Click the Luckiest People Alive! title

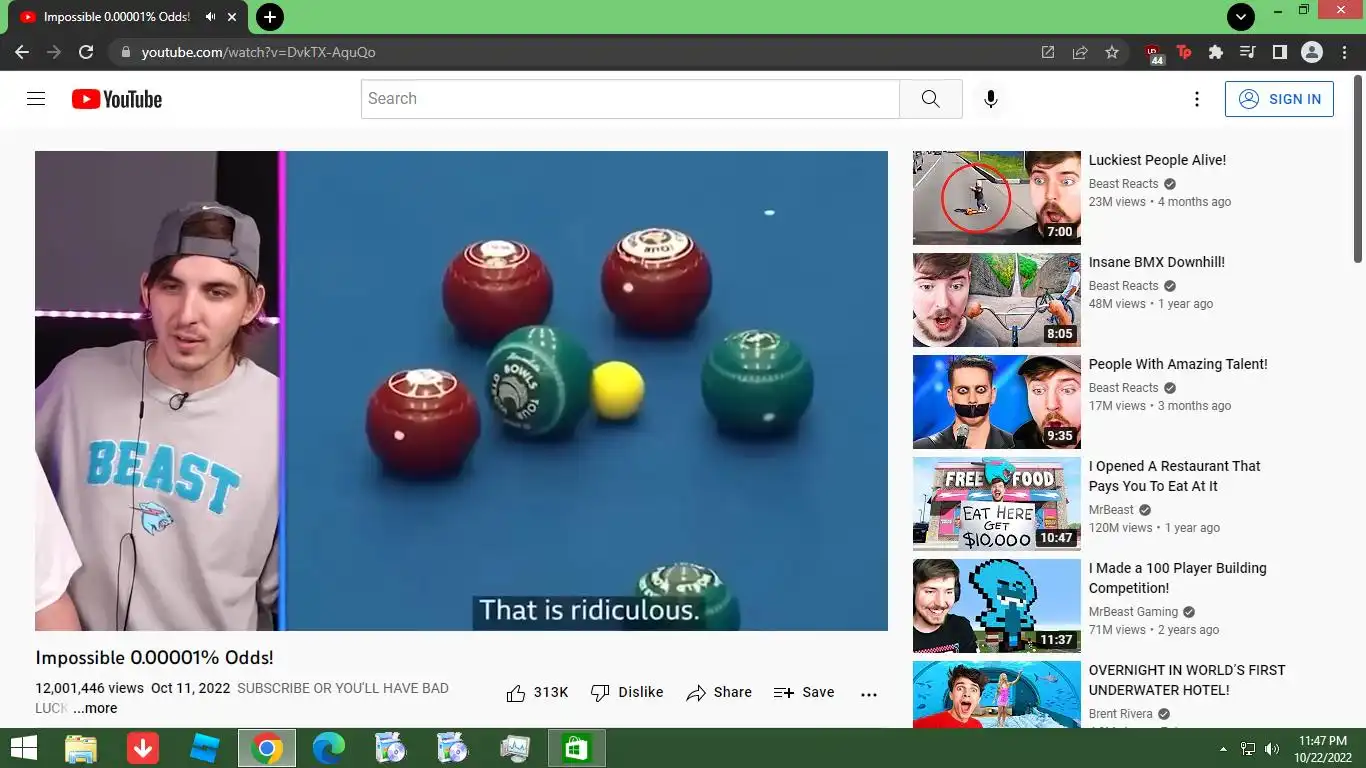[x=1157, y=160]
